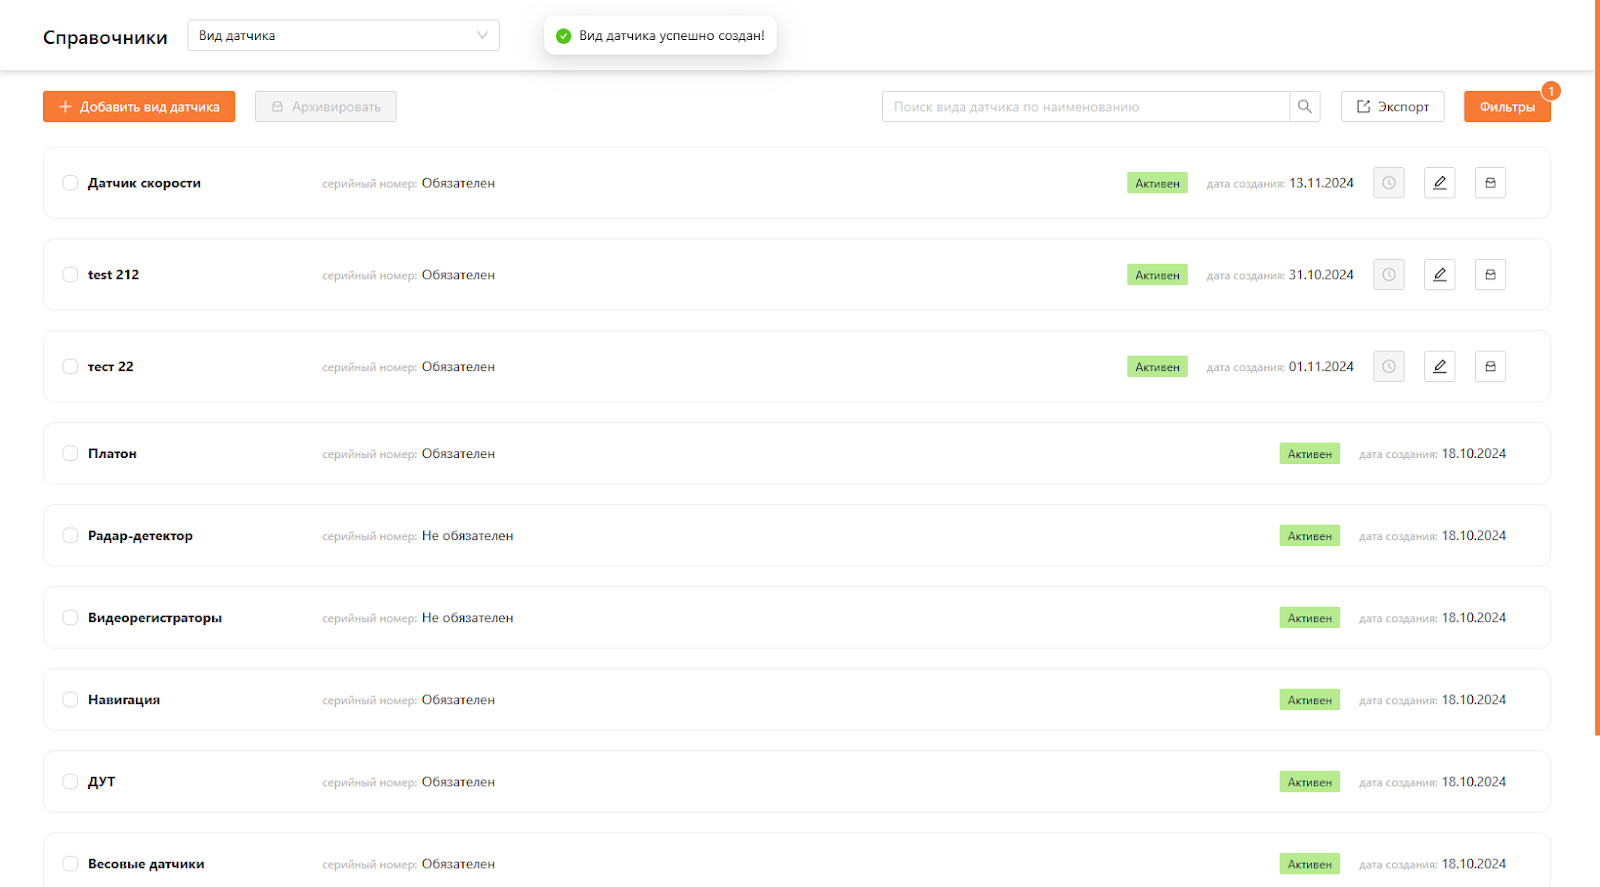Image resolution: width=1600 pixels, height=887 pixels.
Task: Edit the Датчик скорости entry
Action: pos(1439,183)
